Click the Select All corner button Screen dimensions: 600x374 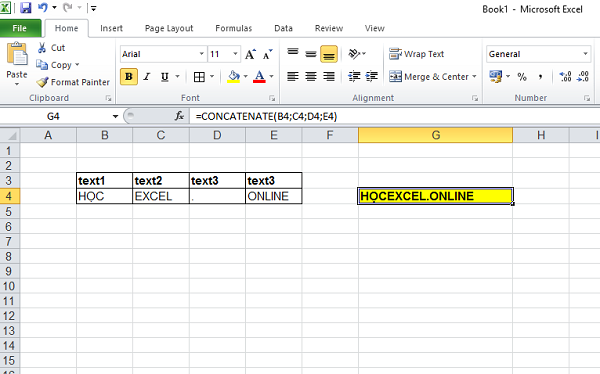coord(10,135)
